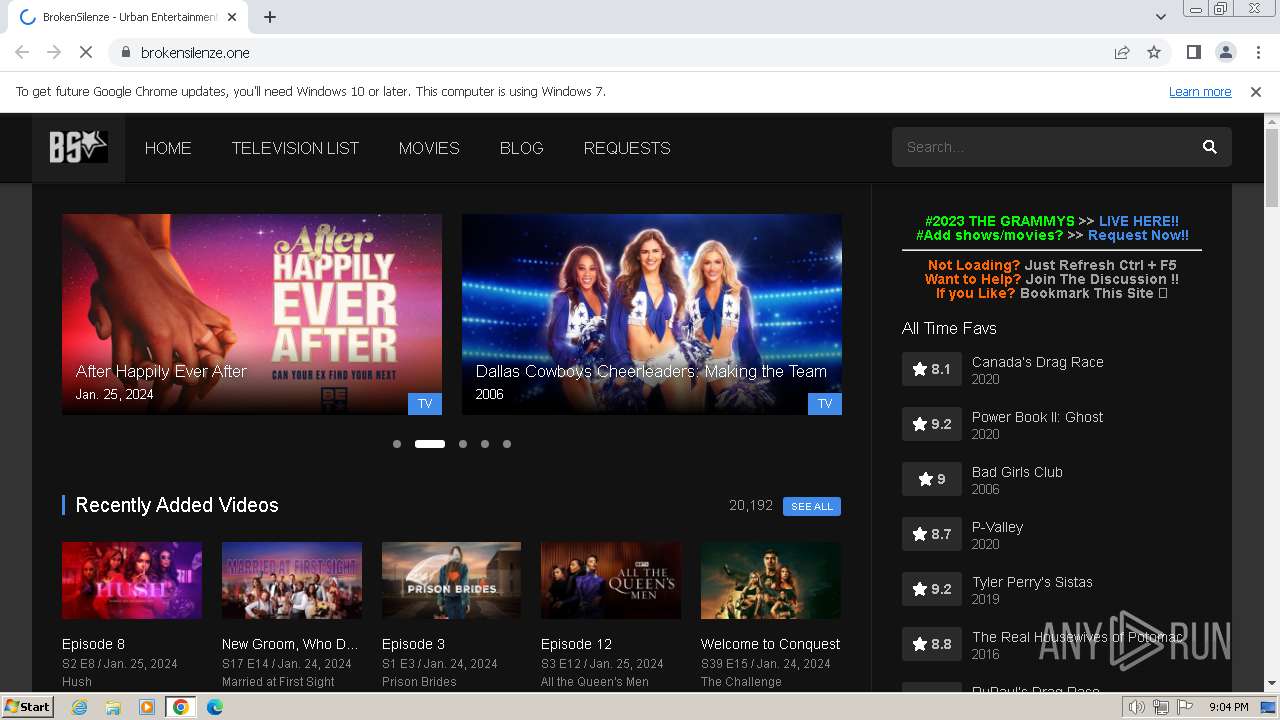Open REQUESTS nav item
Viewport: 1280px width, 720px height.
pyautogui.click(x=627, y=148)
